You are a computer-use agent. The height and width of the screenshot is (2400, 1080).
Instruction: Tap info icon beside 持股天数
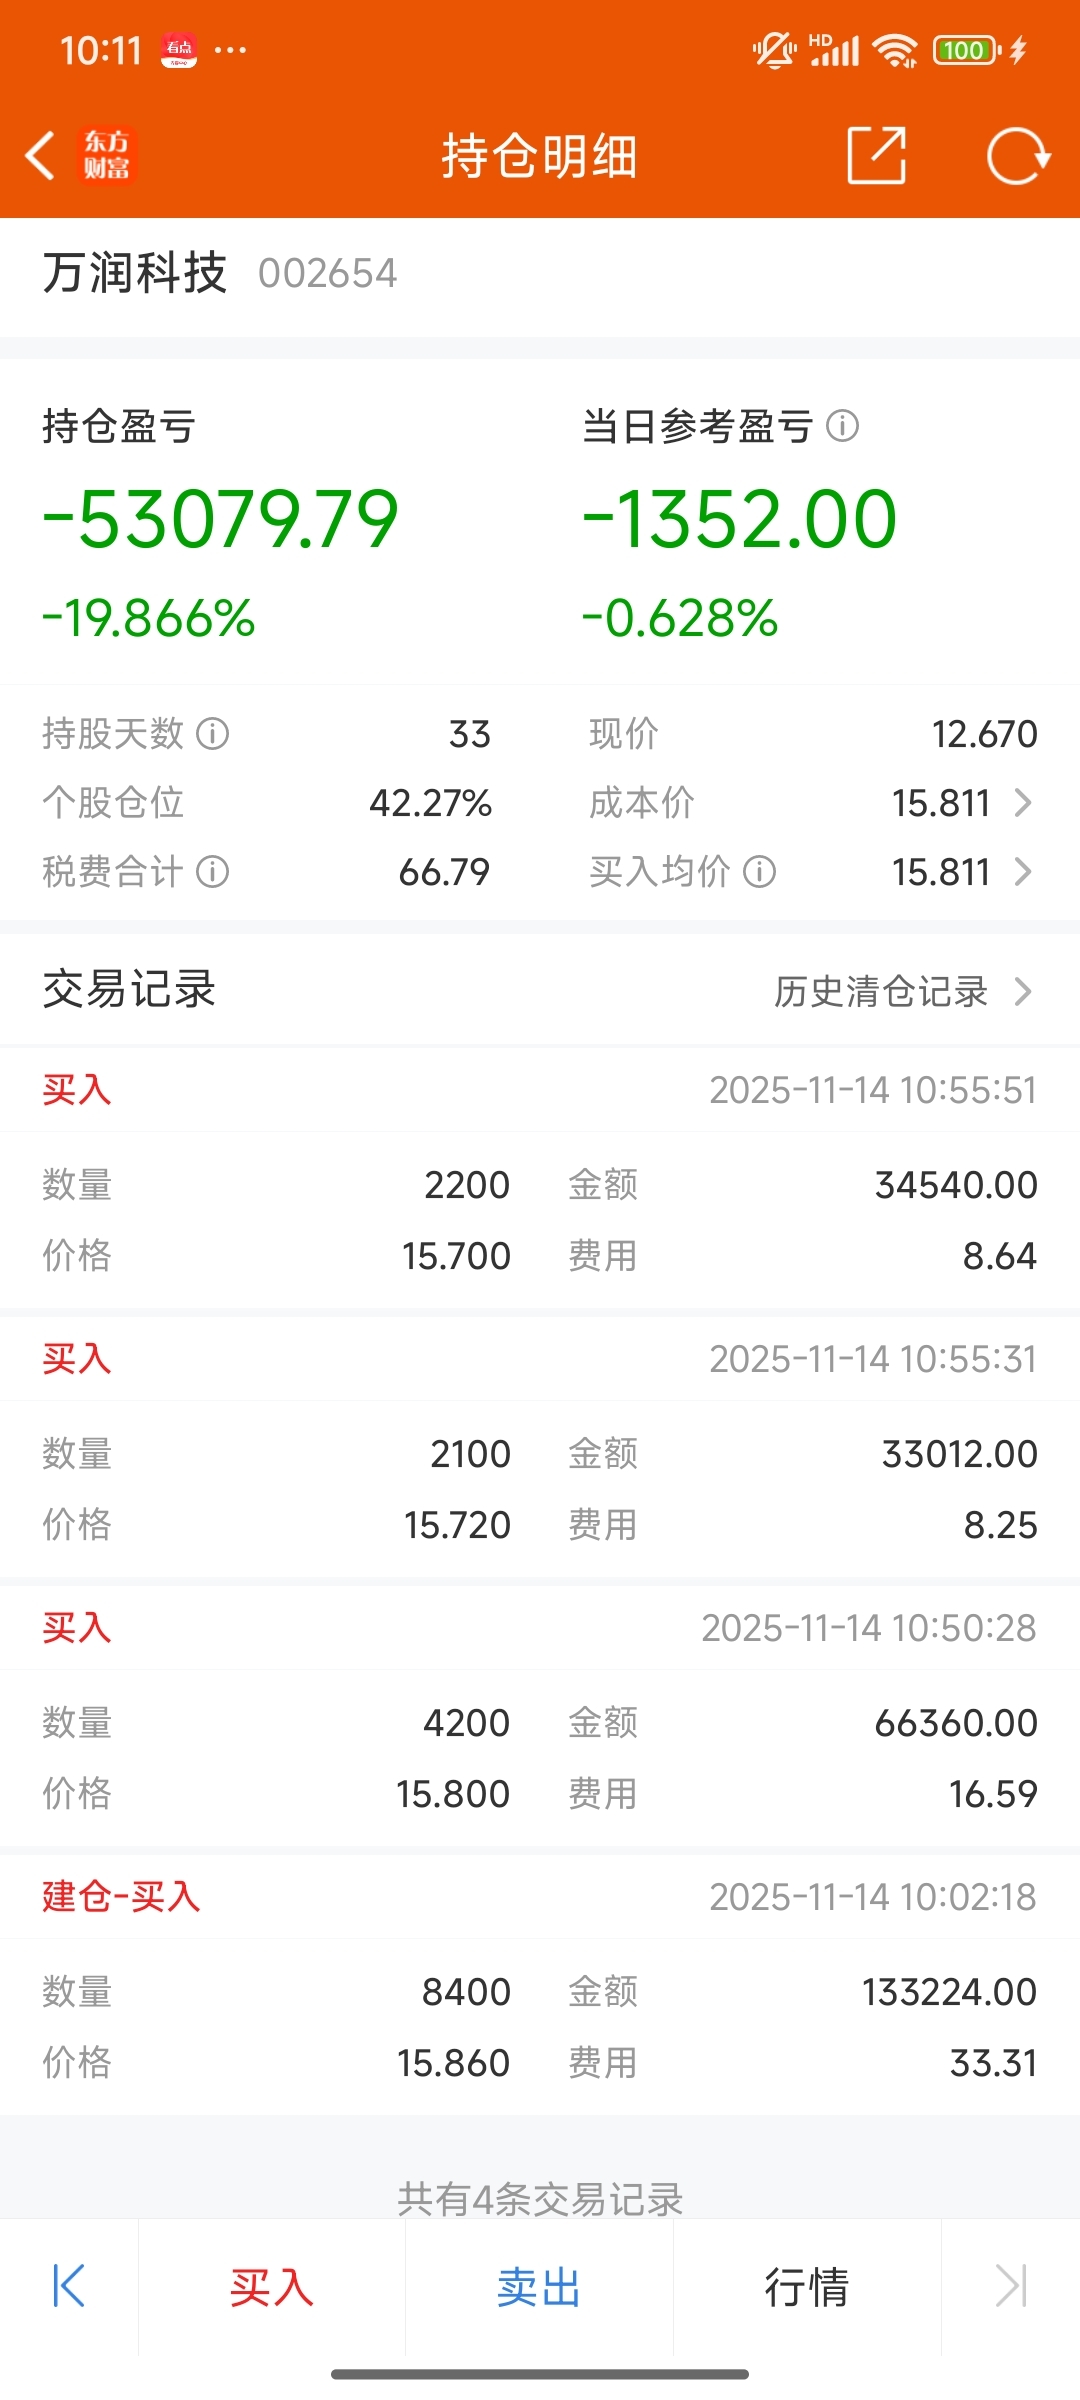point(212,734)
